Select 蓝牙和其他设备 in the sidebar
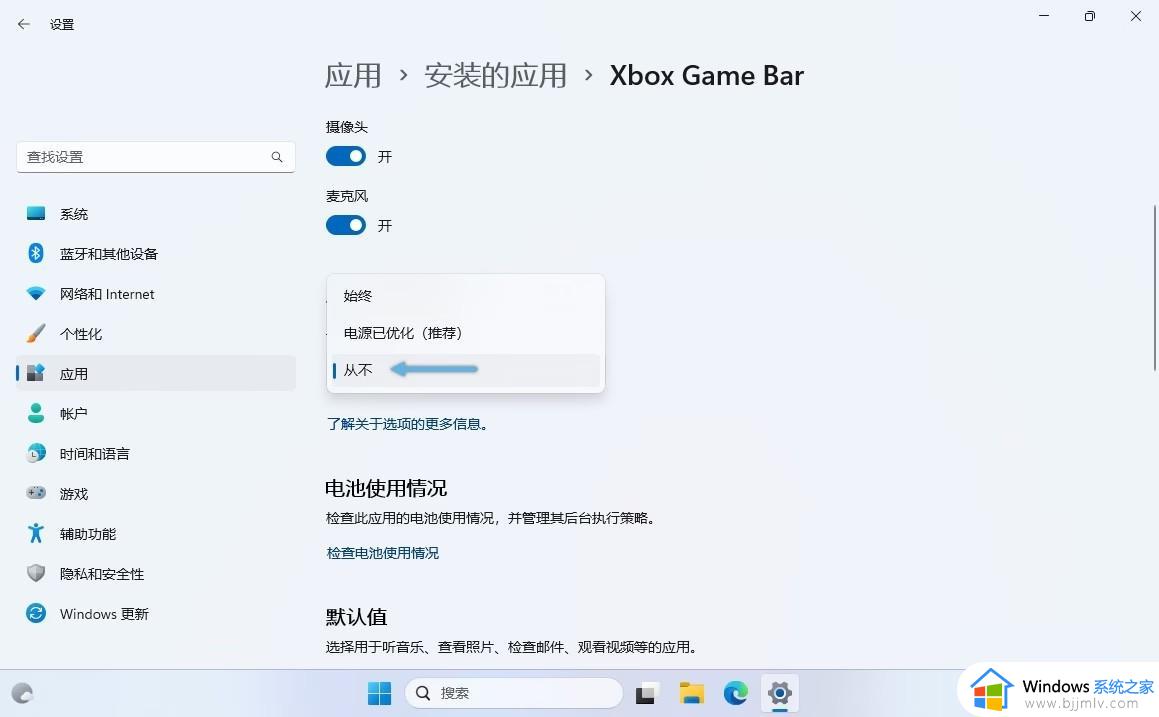Screen dimensions: 1159x717 156,254
